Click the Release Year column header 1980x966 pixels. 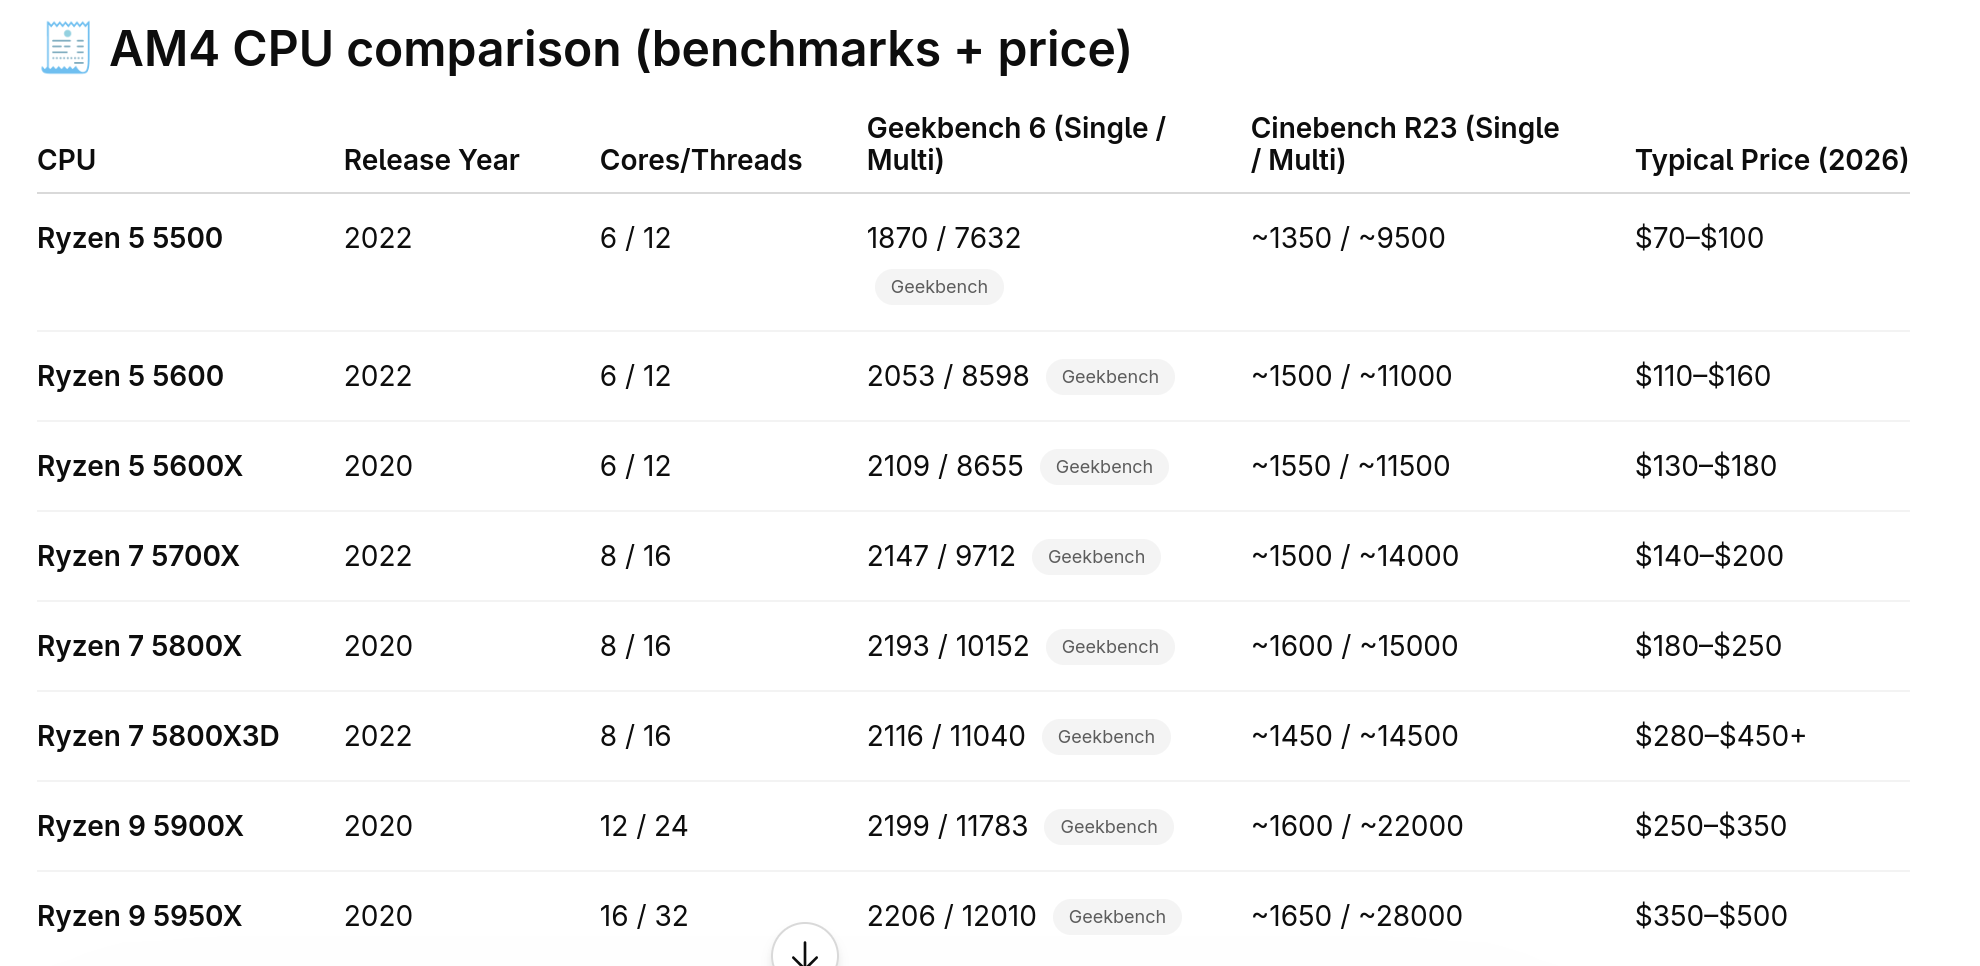tap(431, 160)
